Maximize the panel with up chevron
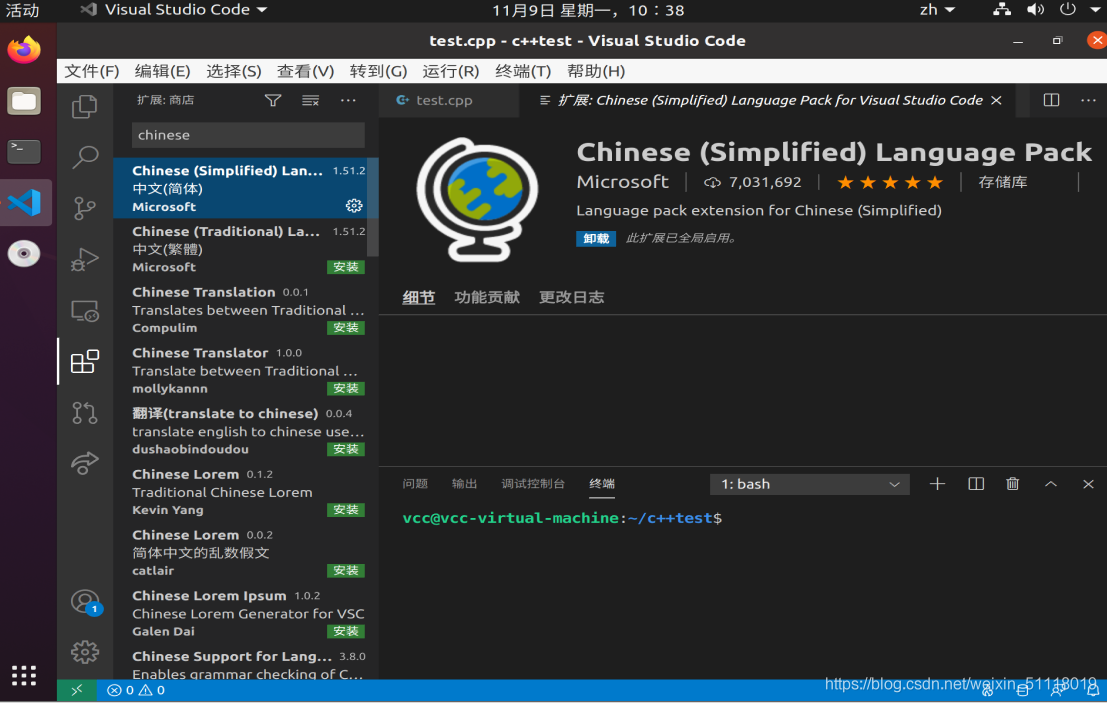The height and width of the screenshot is (703, 1107). tap(1051, 483)
